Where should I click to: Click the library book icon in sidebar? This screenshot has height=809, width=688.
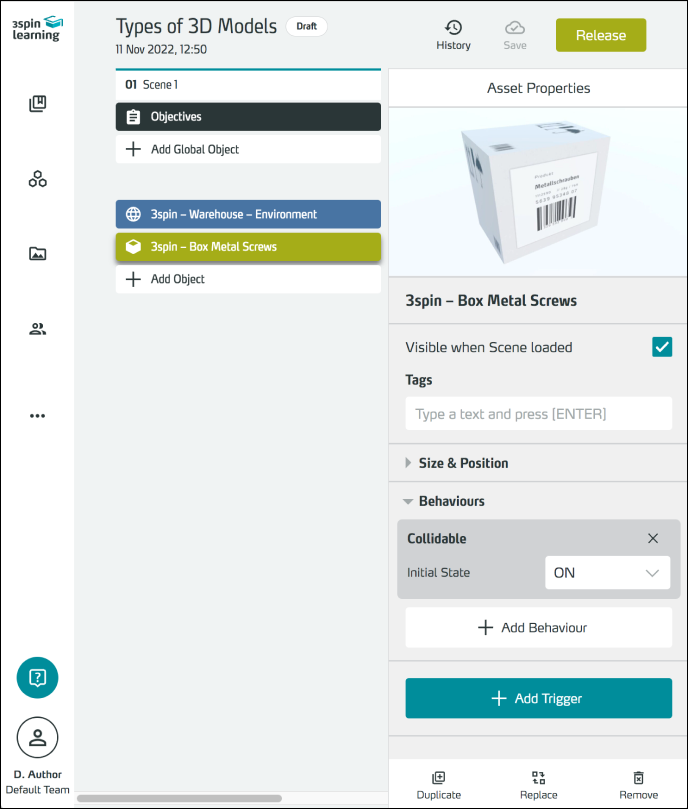tap(38, 104)
